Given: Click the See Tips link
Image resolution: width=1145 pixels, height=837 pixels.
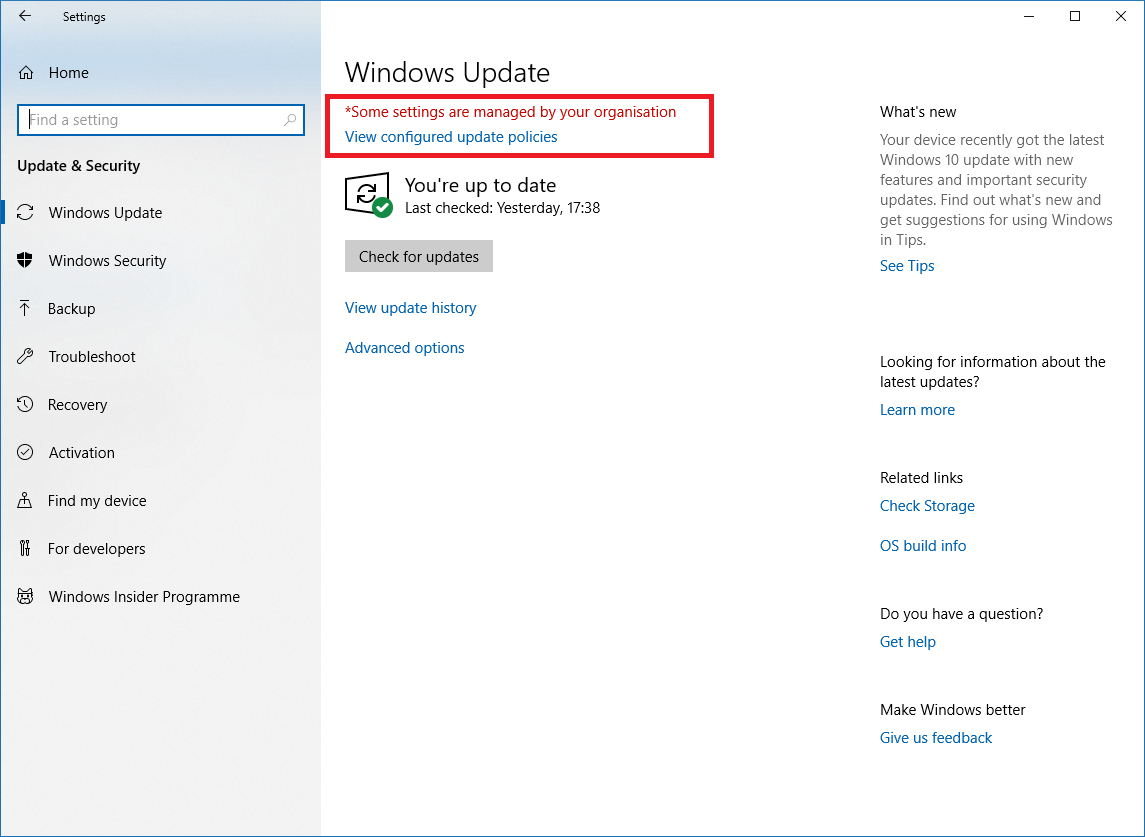Looking at the screenshot, I should click(x=907, y=266).
